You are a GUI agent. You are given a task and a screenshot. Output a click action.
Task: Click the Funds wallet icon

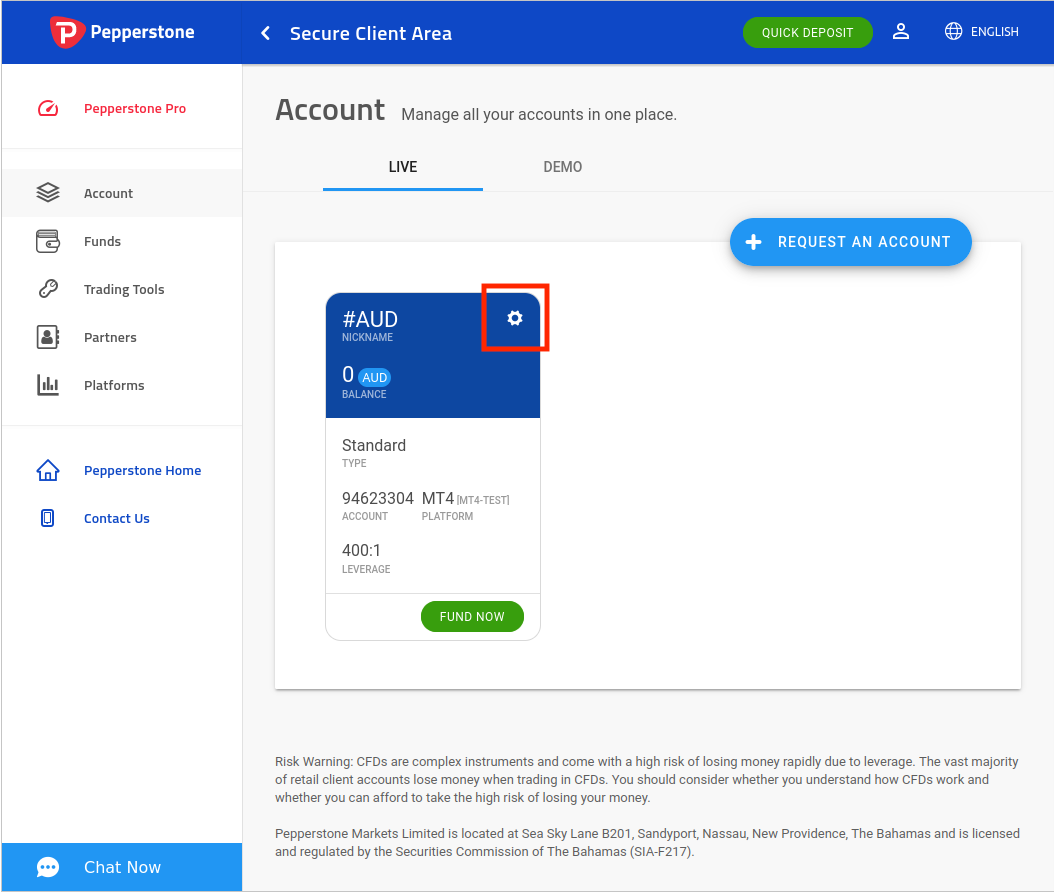coord(48,241)
